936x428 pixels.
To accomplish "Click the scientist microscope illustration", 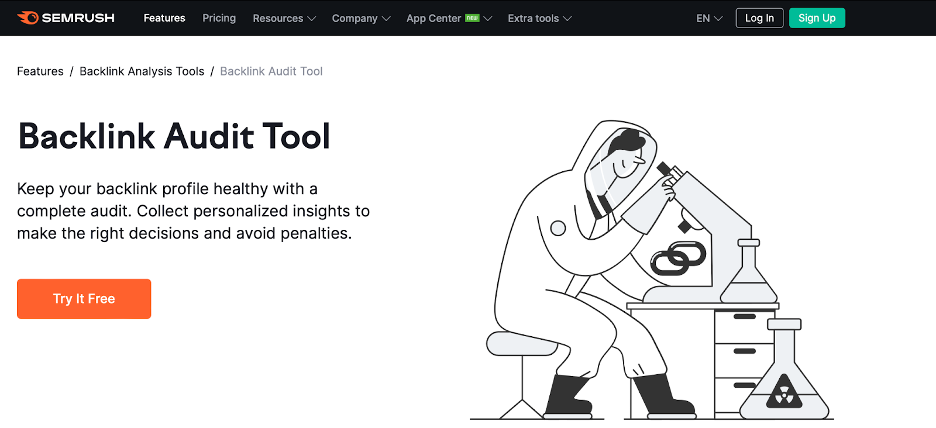I will click(652, 270).
